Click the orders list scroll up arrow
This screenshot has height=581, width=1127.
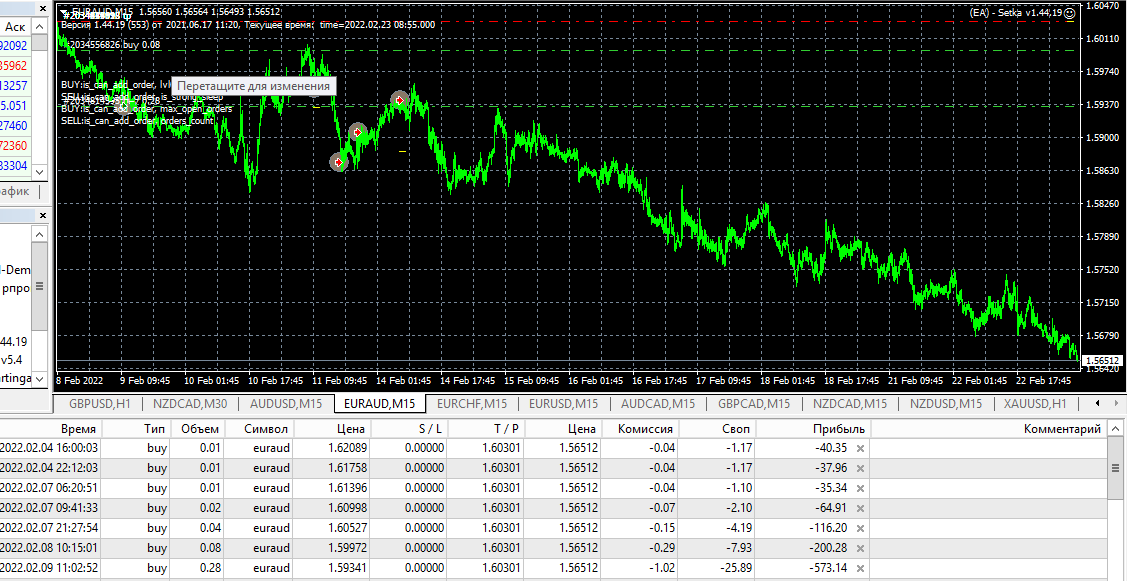[x=1116, y=429]
